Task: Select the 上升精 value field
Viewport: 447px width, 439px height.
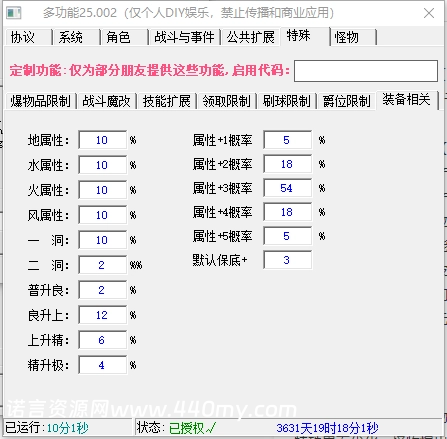Action: point(102,340)
